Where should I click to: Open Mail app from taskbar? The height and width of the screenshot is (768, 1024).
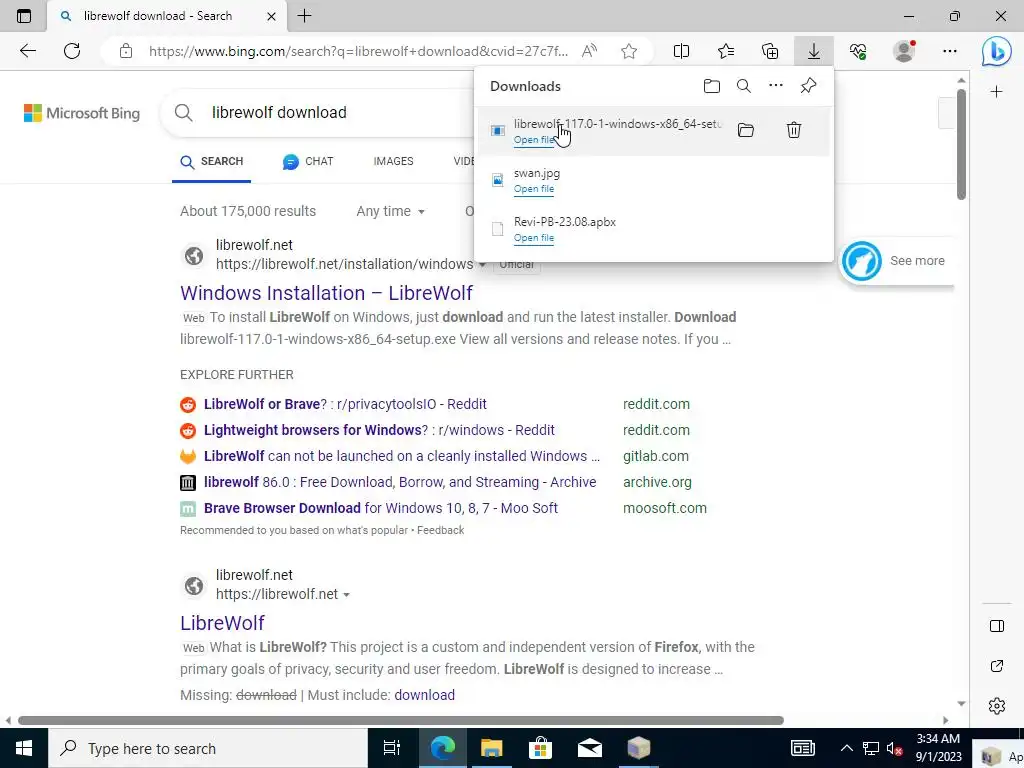click(589, 748)
